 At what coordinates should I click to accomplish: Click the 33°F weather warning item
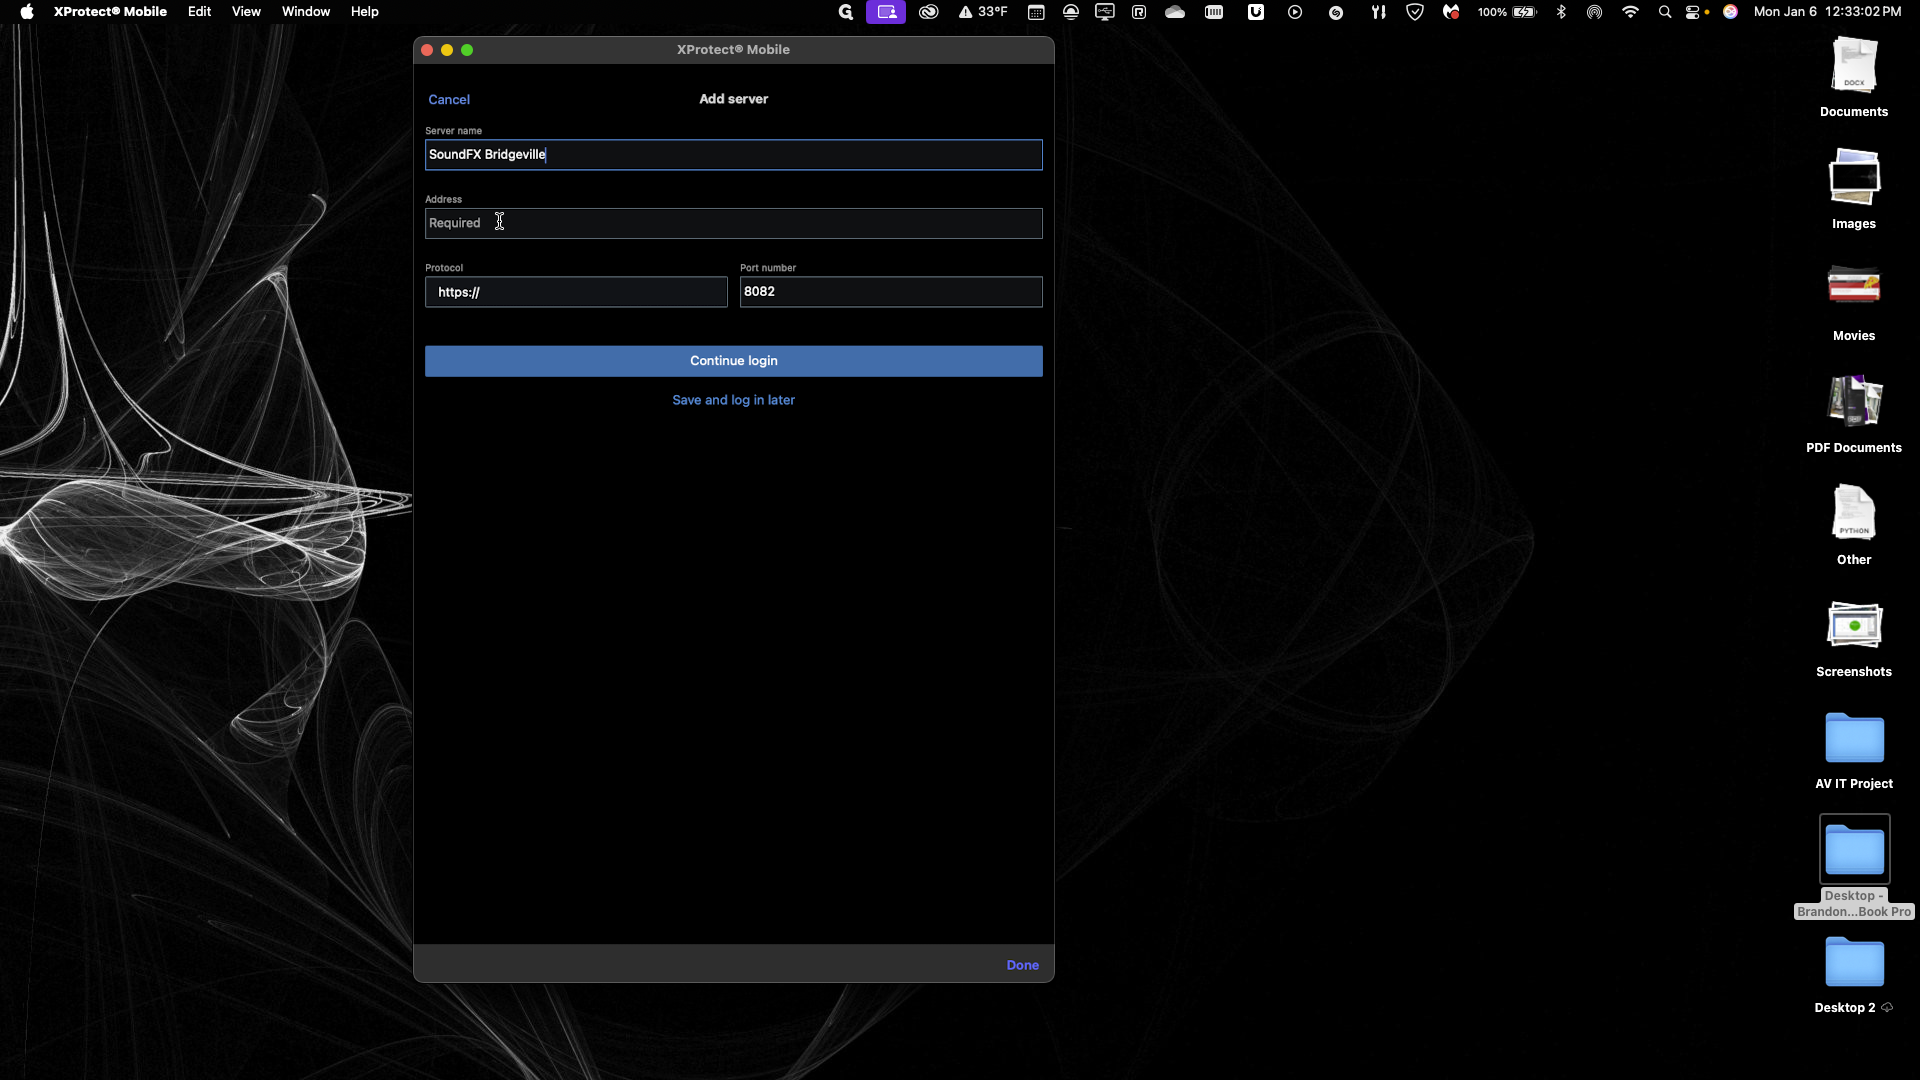point(983,12)
